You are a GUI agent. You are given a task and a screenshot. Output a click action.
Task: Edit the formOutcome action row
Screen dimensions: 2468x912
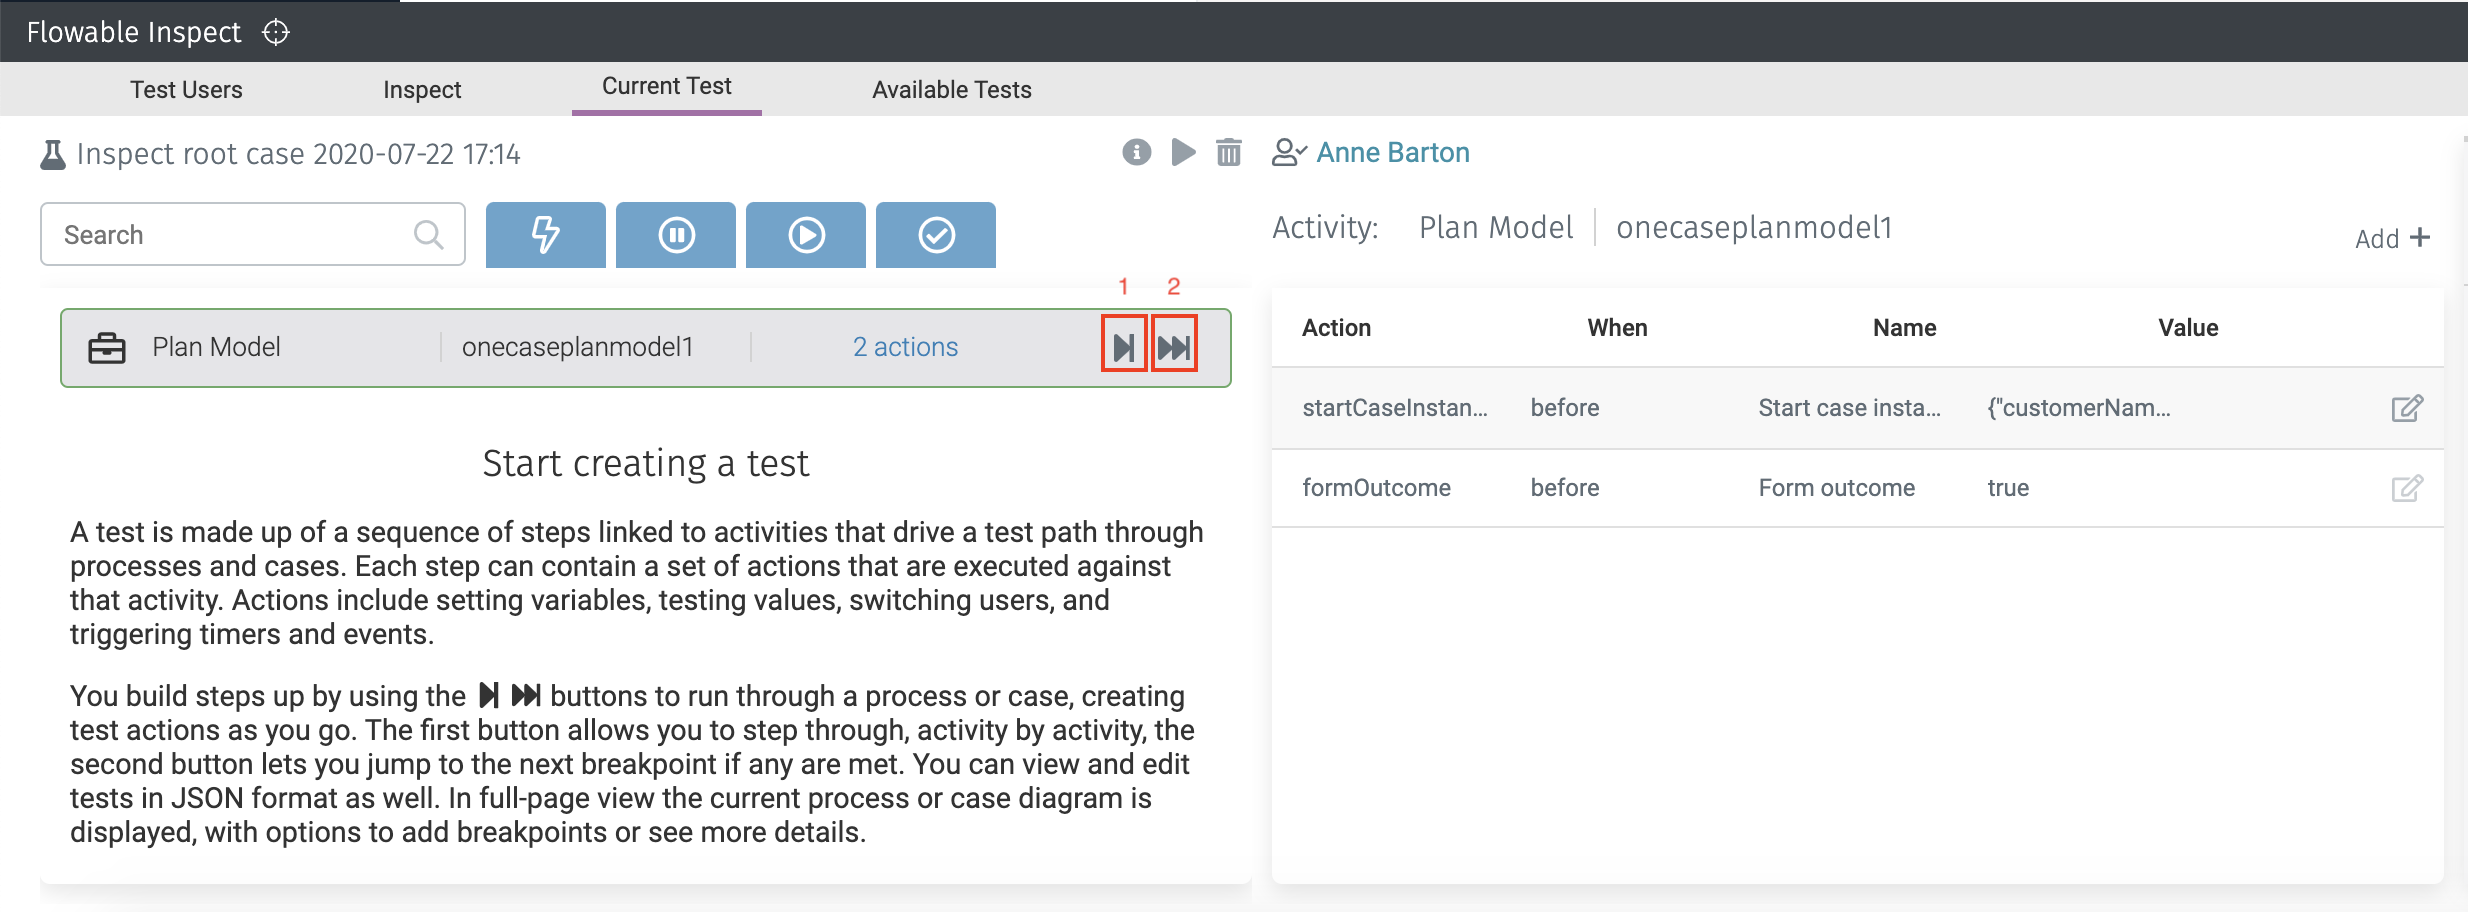2406,488
